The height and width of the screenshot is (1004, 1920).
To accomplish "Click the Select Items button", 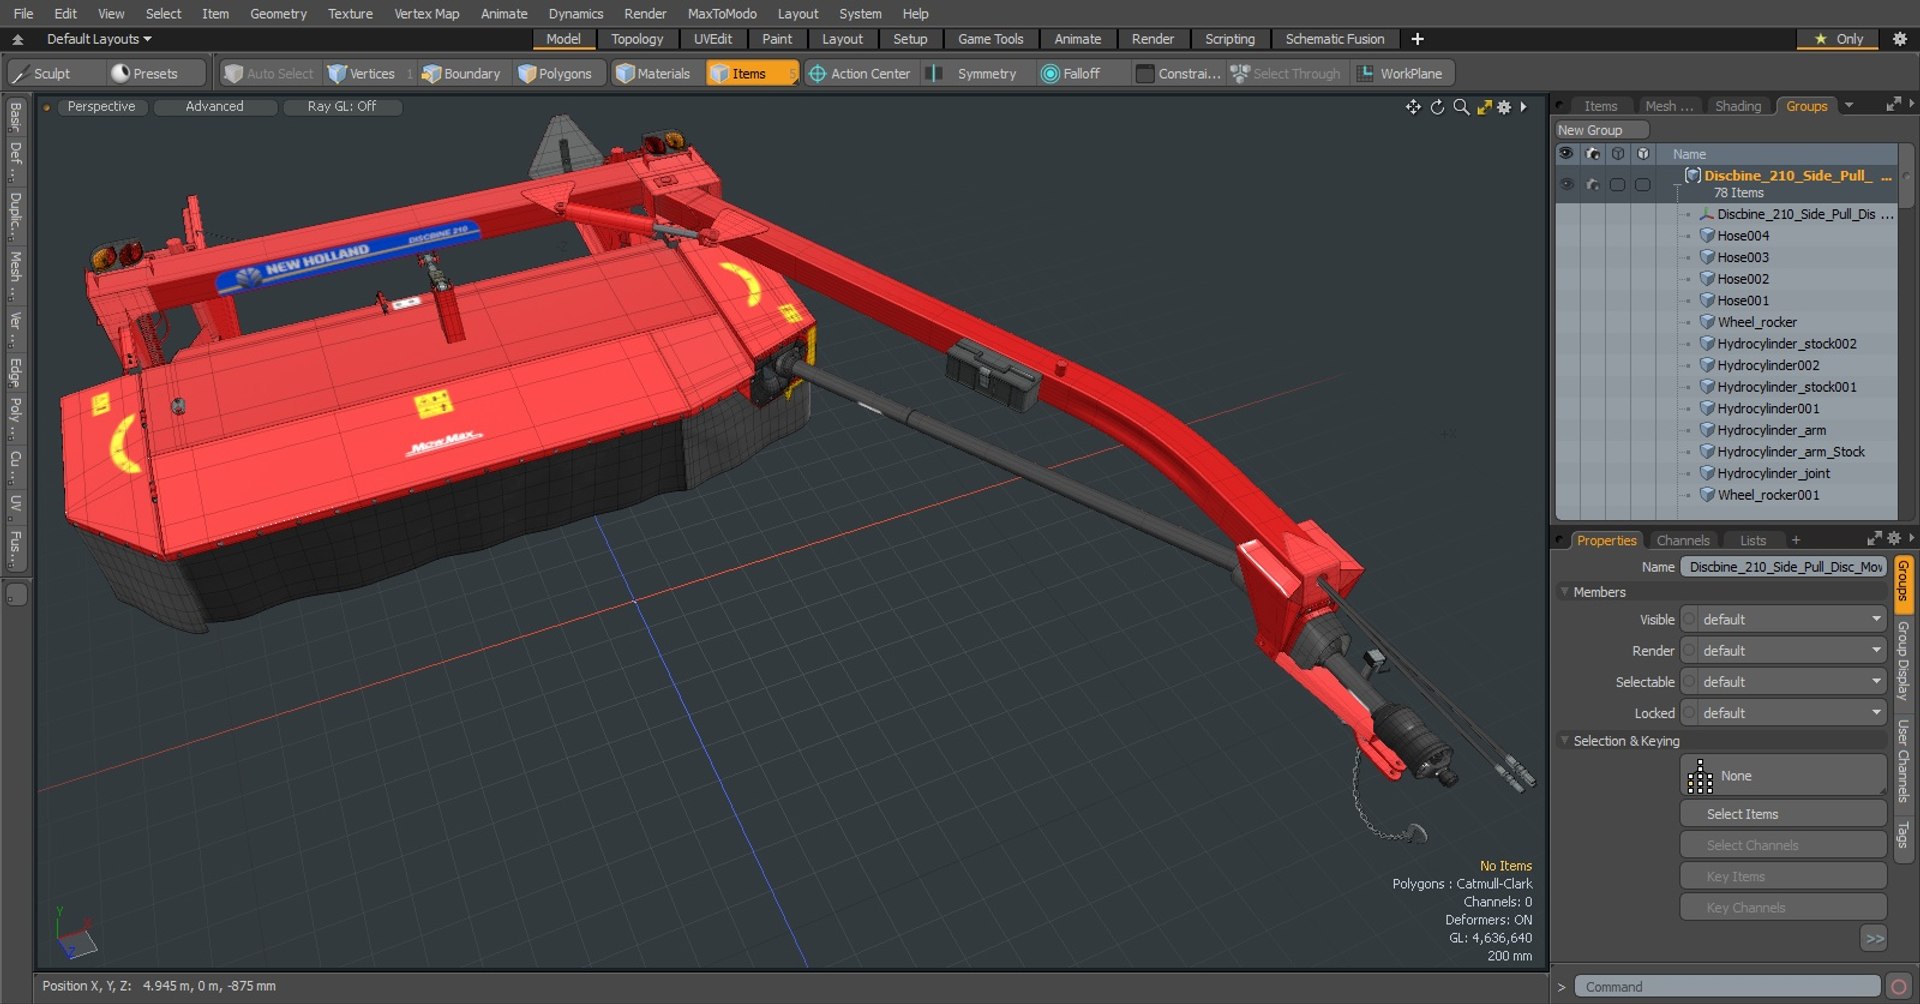I will click(1783, 814).
